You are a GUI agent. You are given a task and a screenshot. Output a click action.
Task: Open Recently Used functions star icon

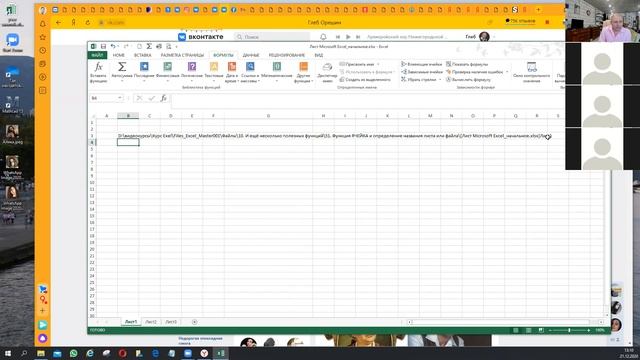click(x=144, y=67)
